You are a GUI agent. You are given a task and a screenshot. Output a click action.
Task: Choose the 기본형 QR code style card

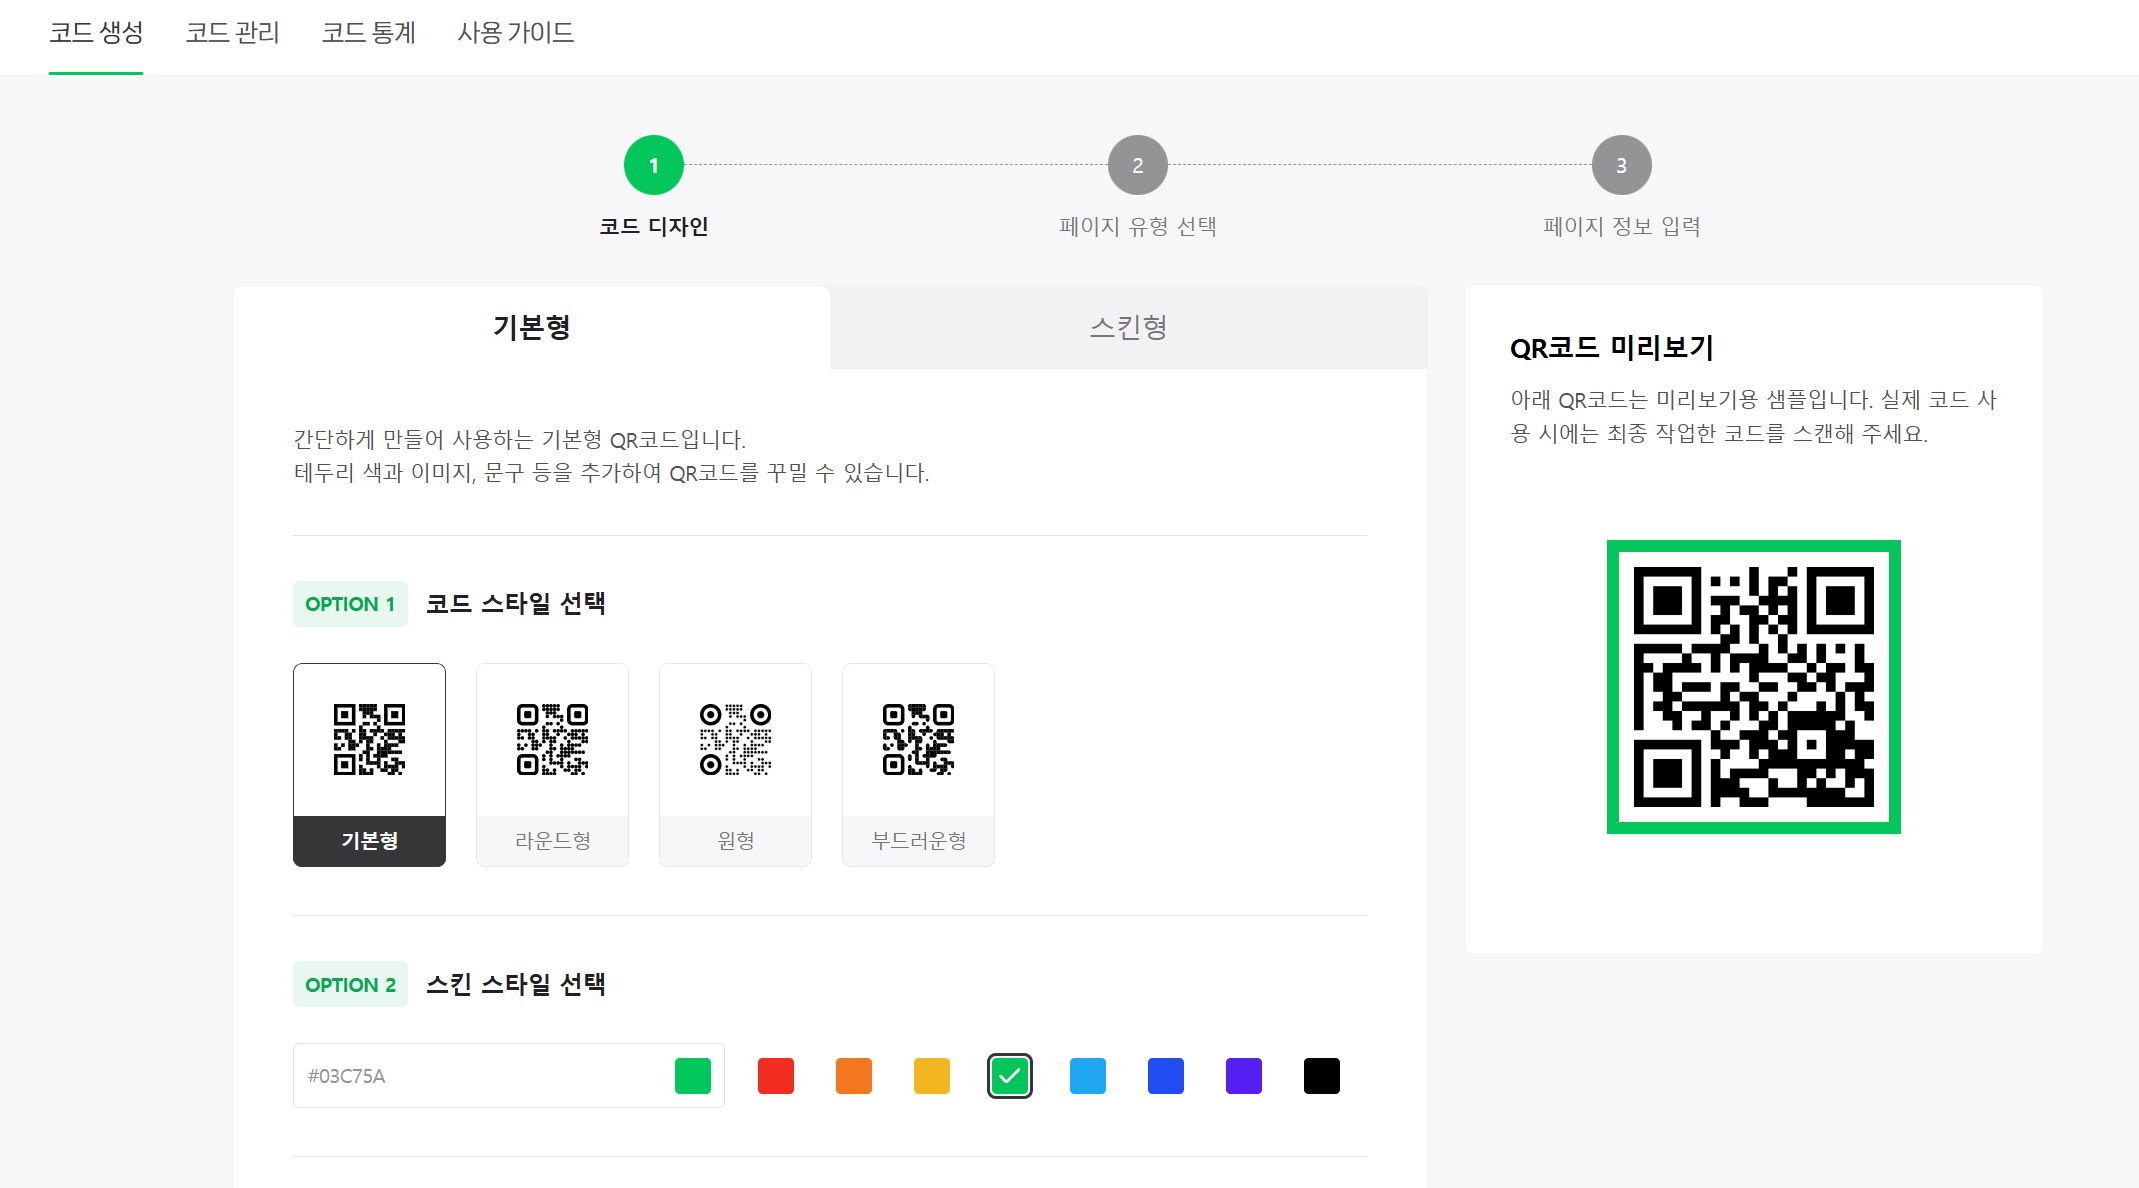click(369, 765)
